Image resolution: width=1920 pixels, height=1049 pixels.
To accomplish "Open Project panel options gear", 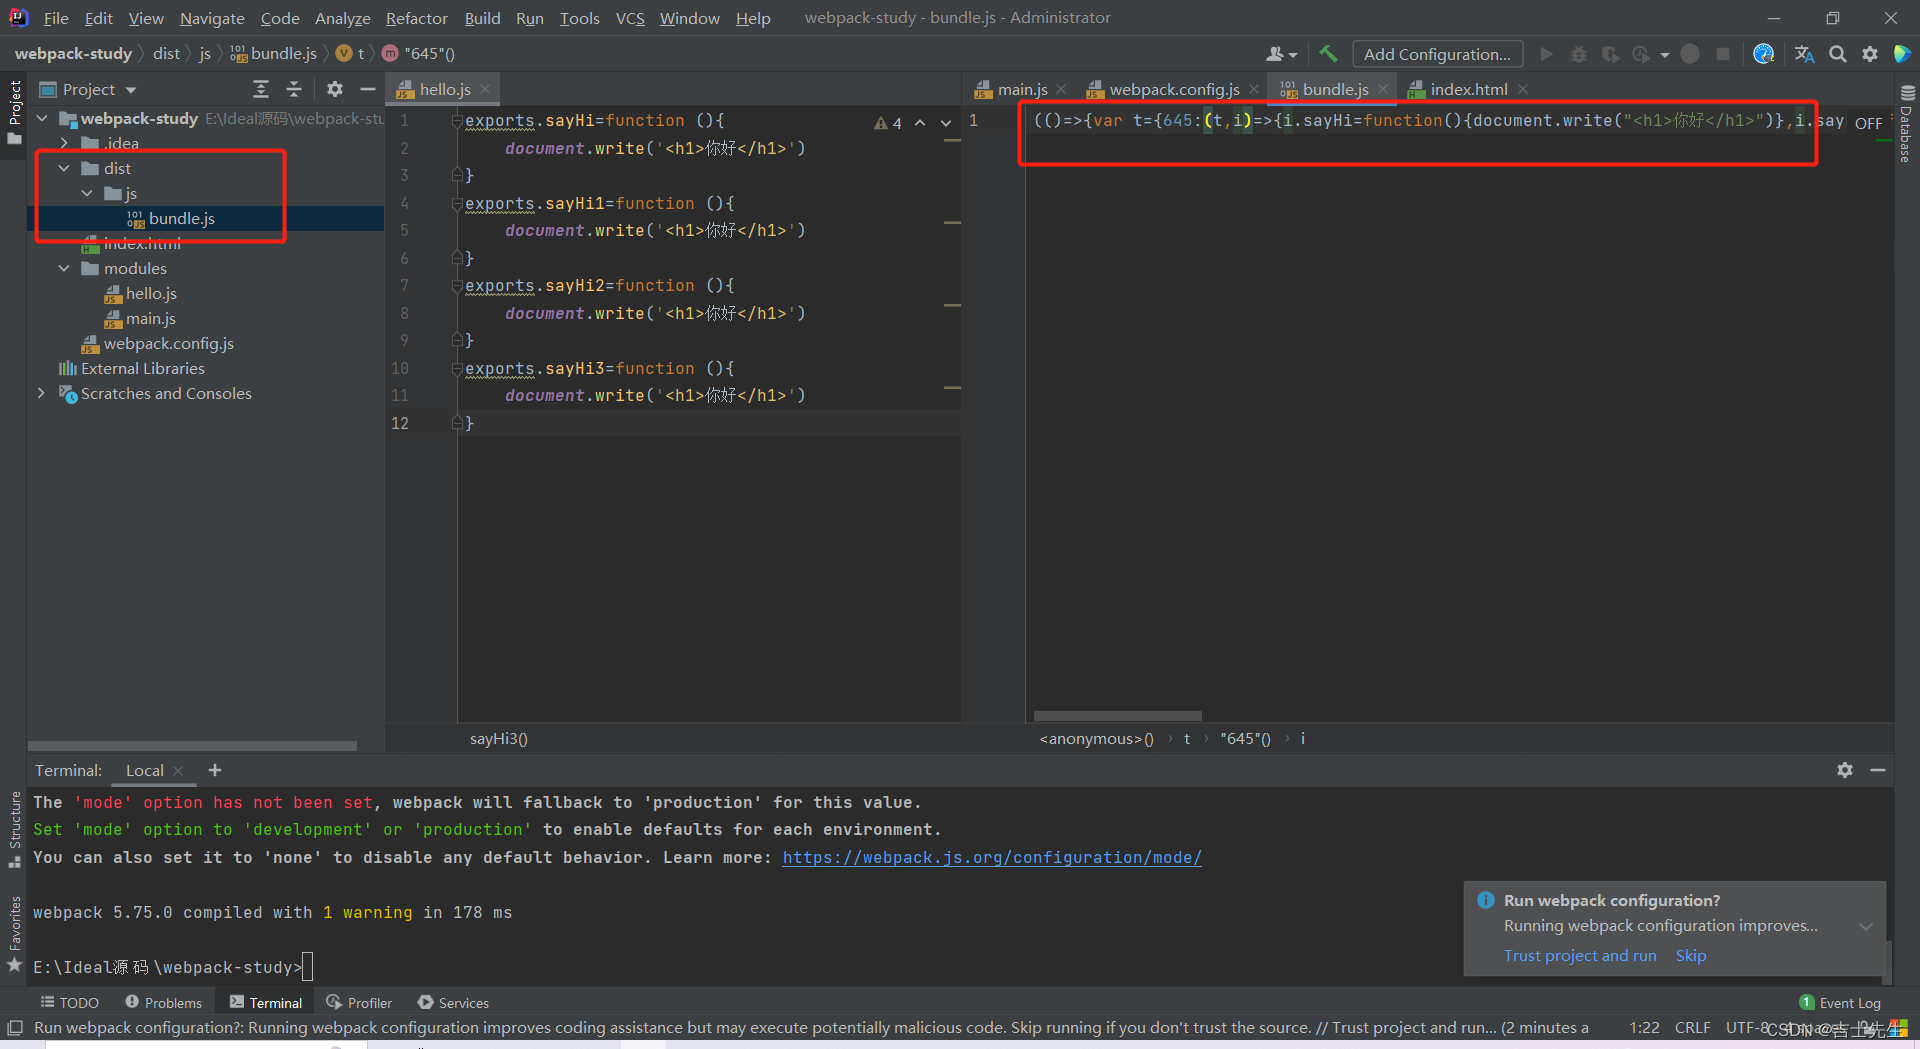I will [335, 89].
